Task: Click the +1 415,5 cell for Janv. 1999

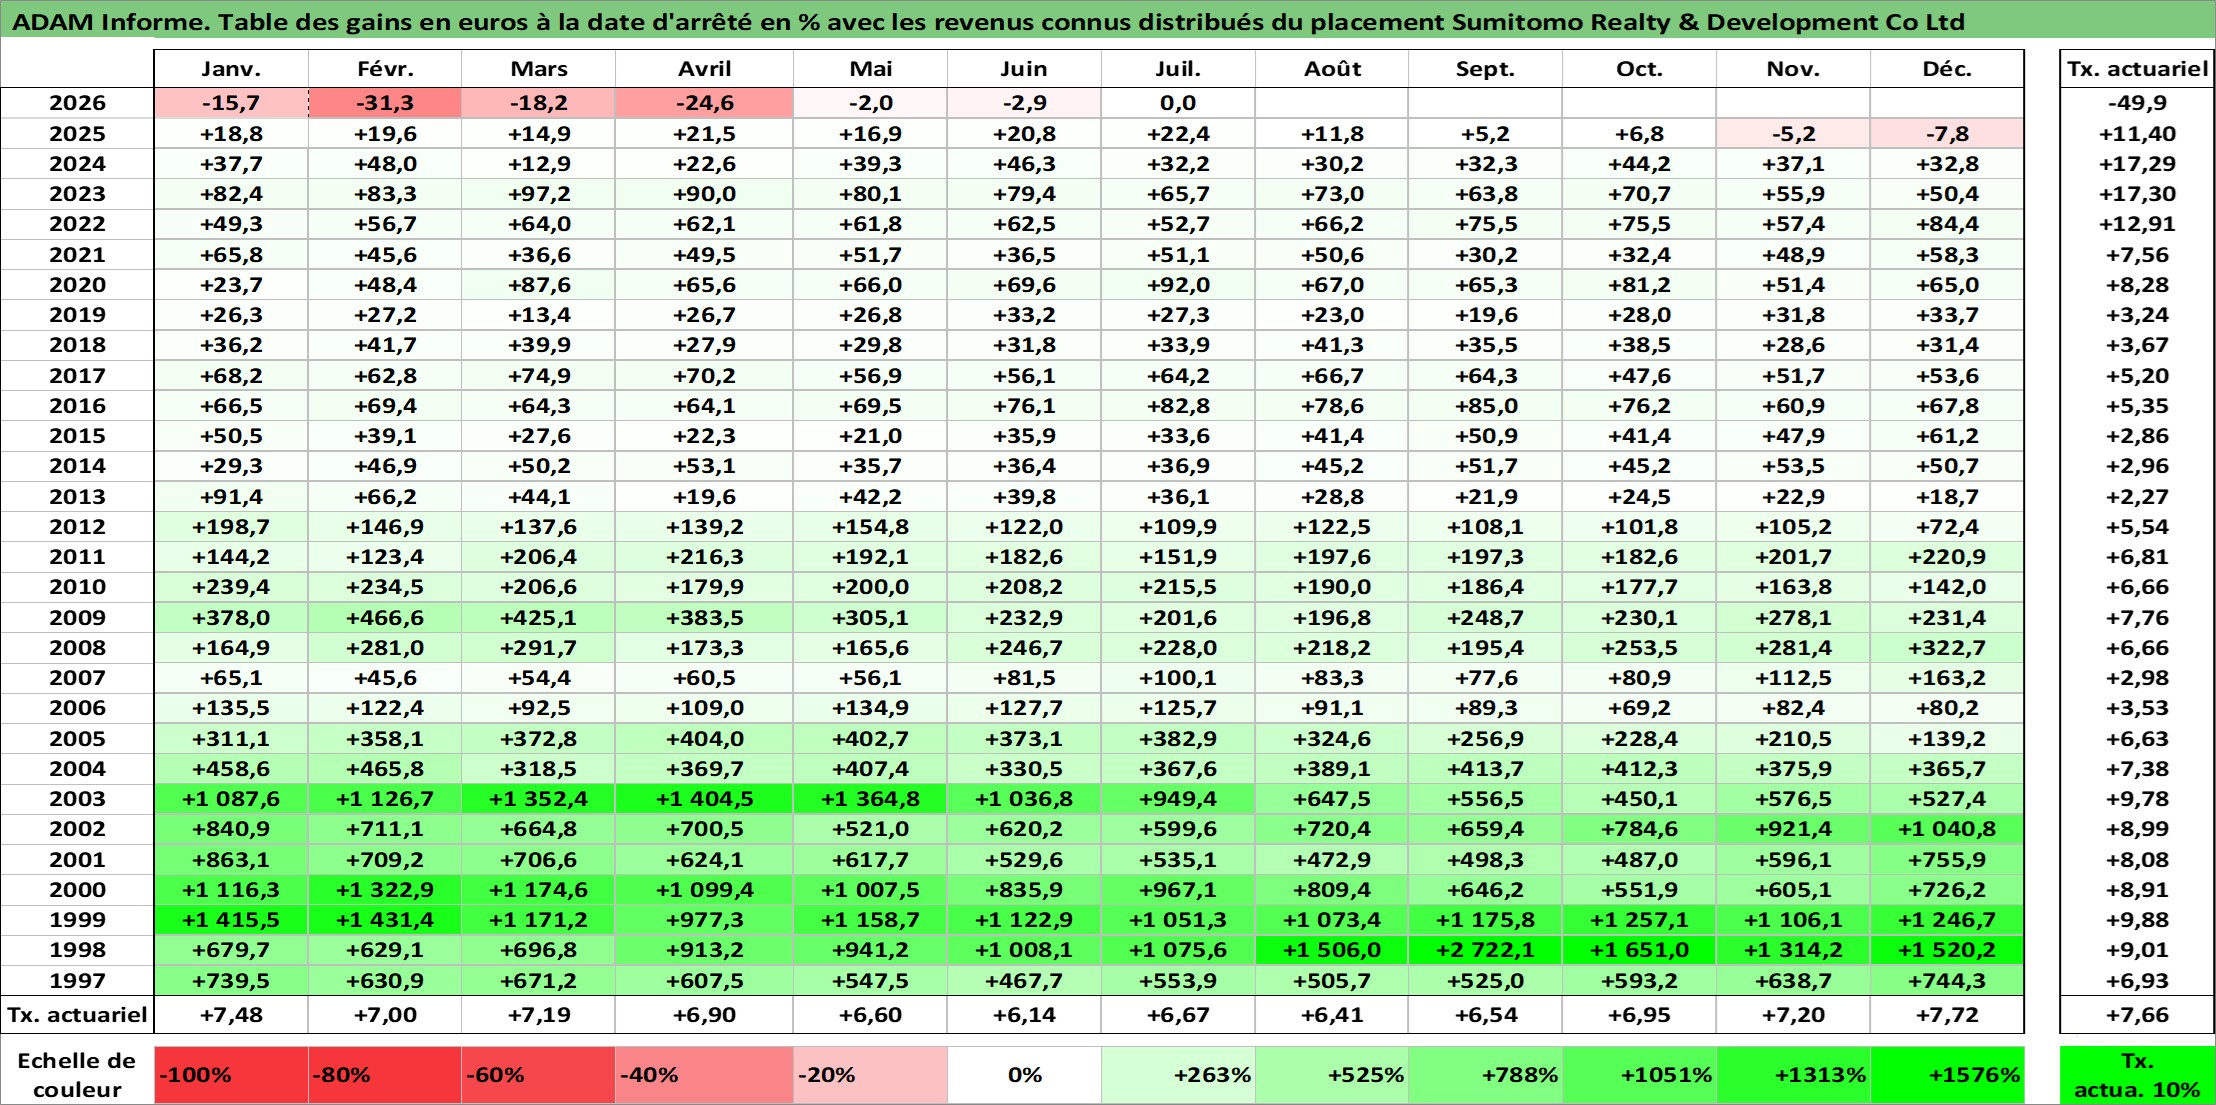Action: pos(231,920)
